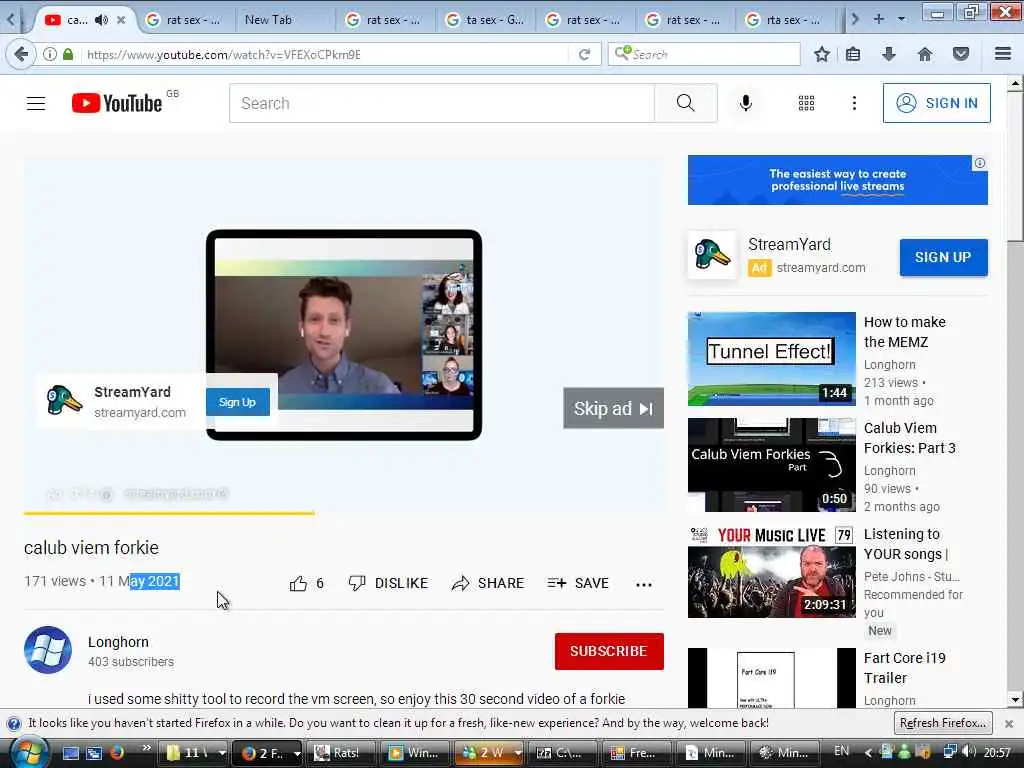Dislike the video with thumbs-down icon

click(357, 583)
